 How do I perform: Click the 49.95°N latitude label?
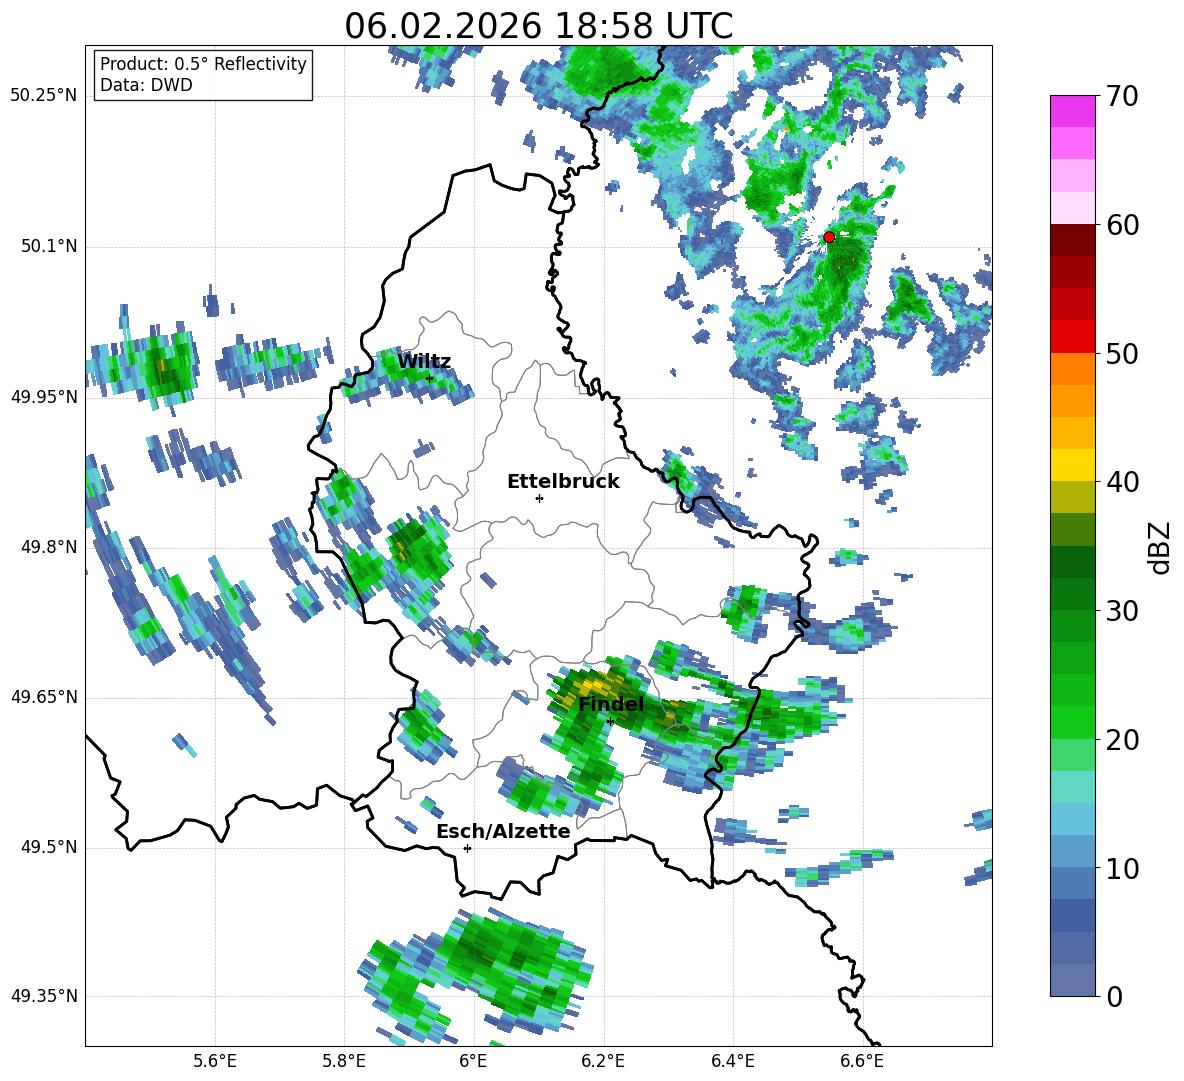pyautogui.click(x=44, y=396)
